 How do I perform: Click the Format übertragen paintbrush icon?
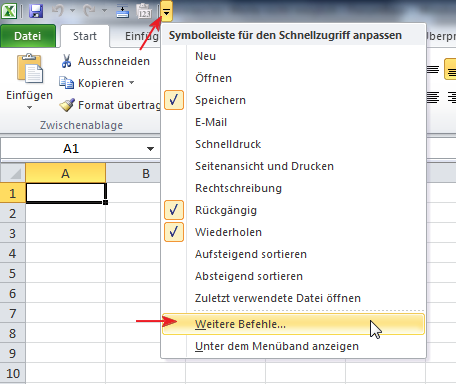(x=67, y=105)
